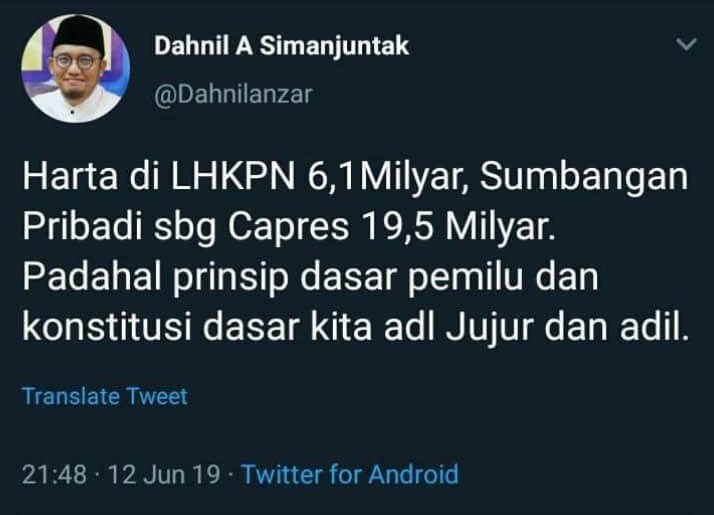Click the line Pribadi sbg Capres 19,5 Milyar
The image size is (714, 515).
[289, 227]
